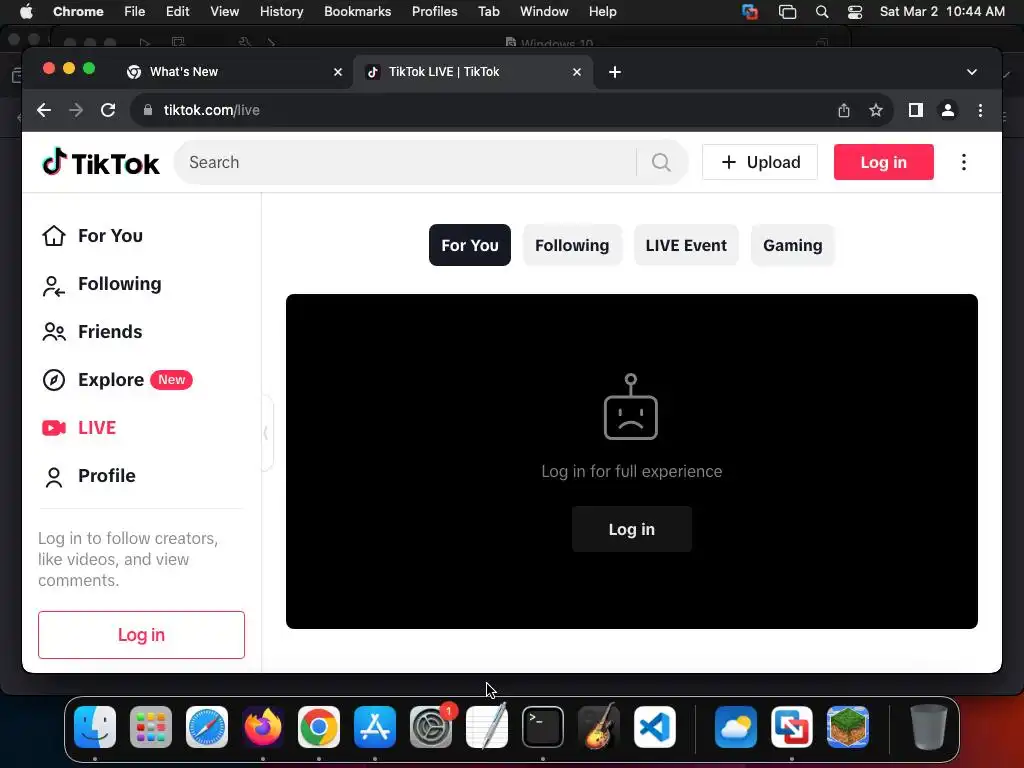The image size is (1024, 768).
Task: Switch to the What's New tab
Action: point(230,72)
